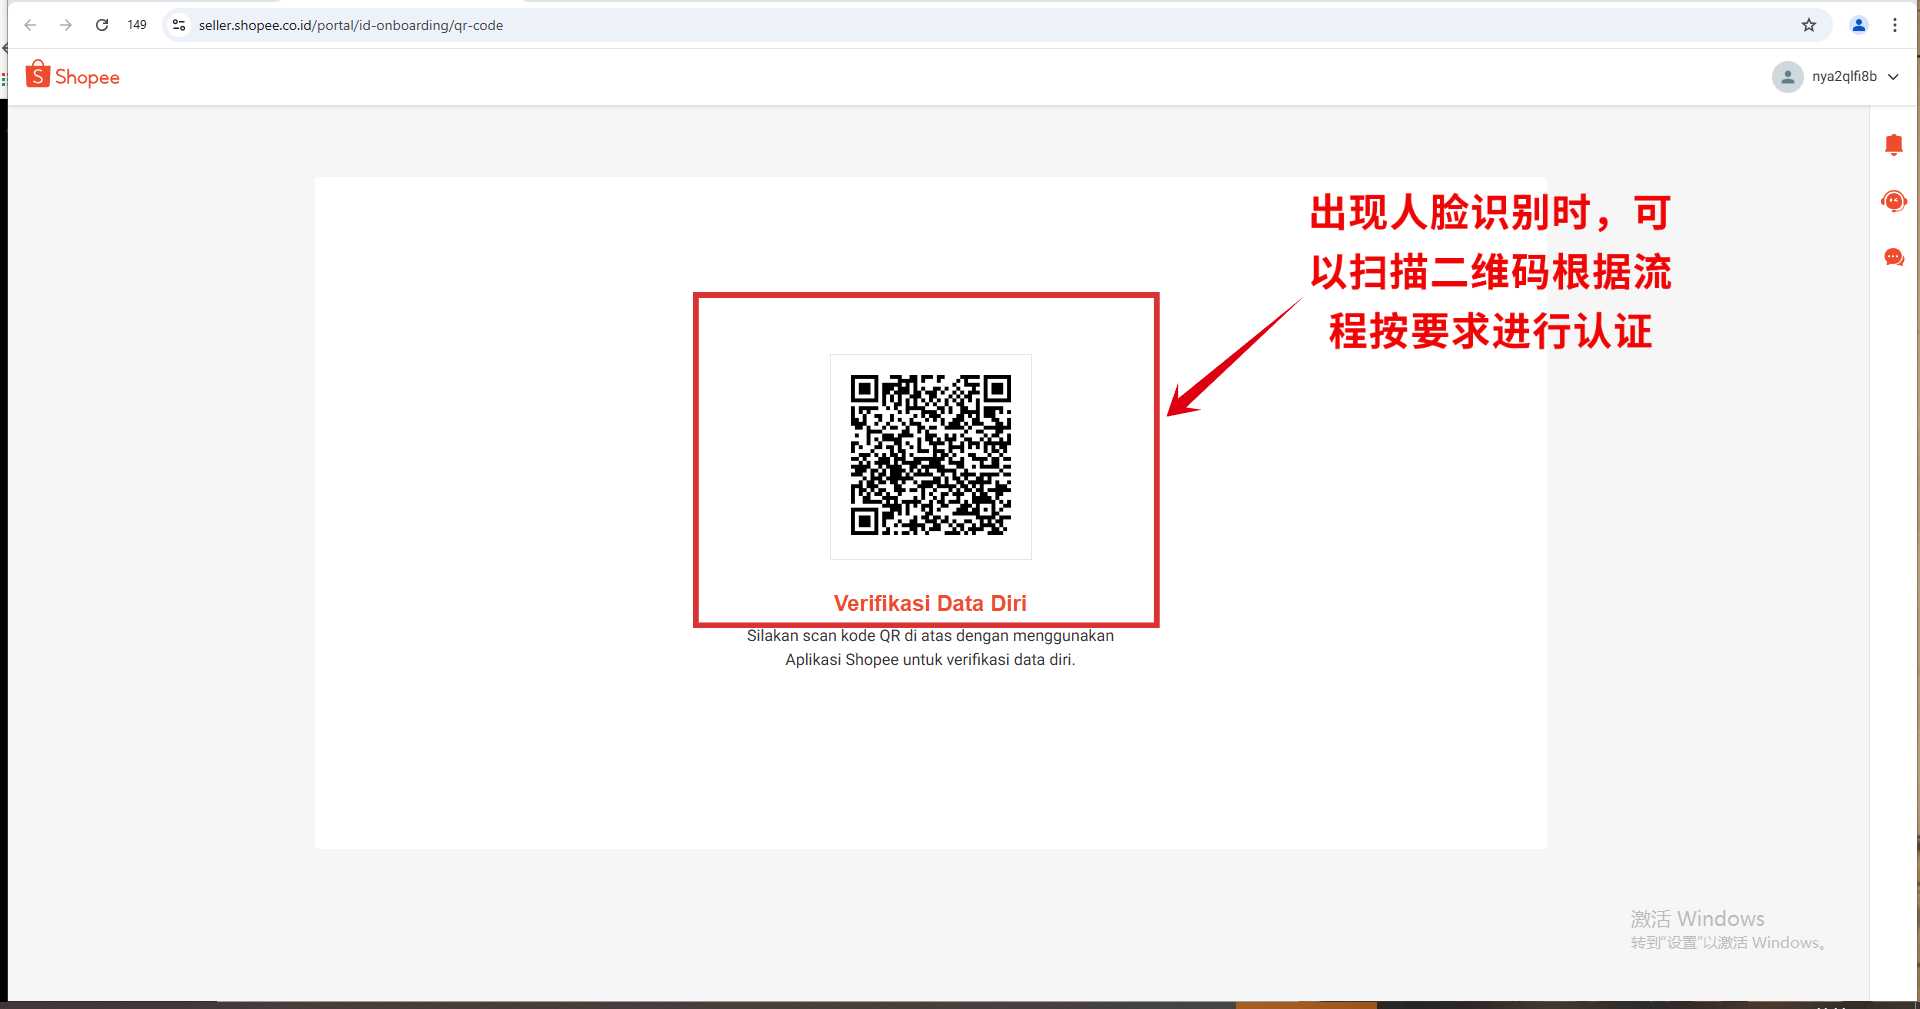Click the browser back button
Viewport: 1920px width, 1009px height.
(x=30, y=25)
